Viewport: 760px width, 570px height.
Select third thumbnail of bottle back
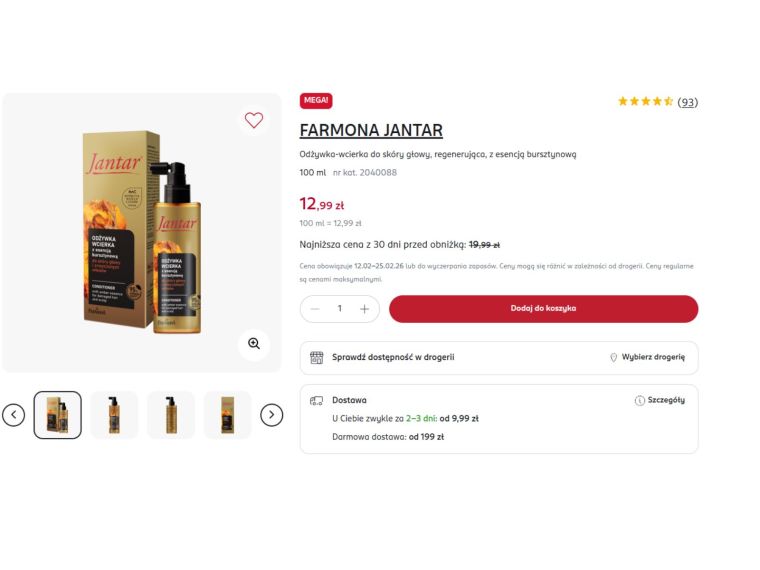click(171, 415)
